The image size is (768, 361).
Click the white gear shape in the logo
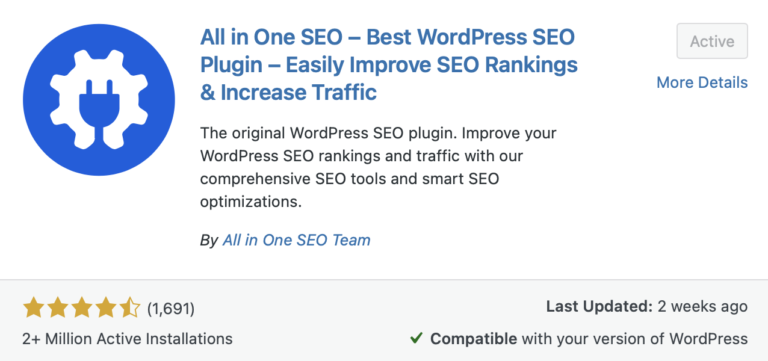(x=99, y=98)
